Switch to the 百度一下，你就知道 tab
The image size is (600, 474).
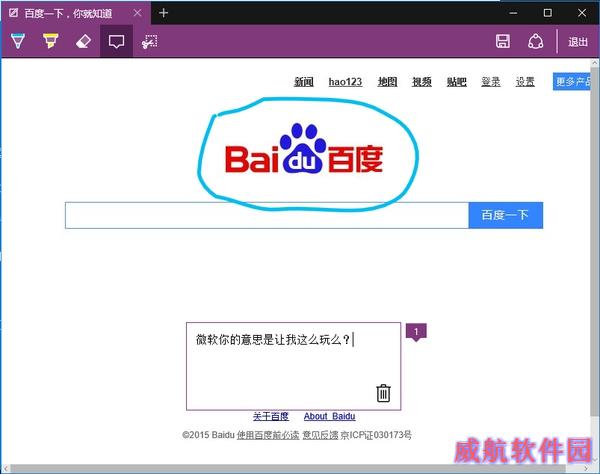click(68, 14)
